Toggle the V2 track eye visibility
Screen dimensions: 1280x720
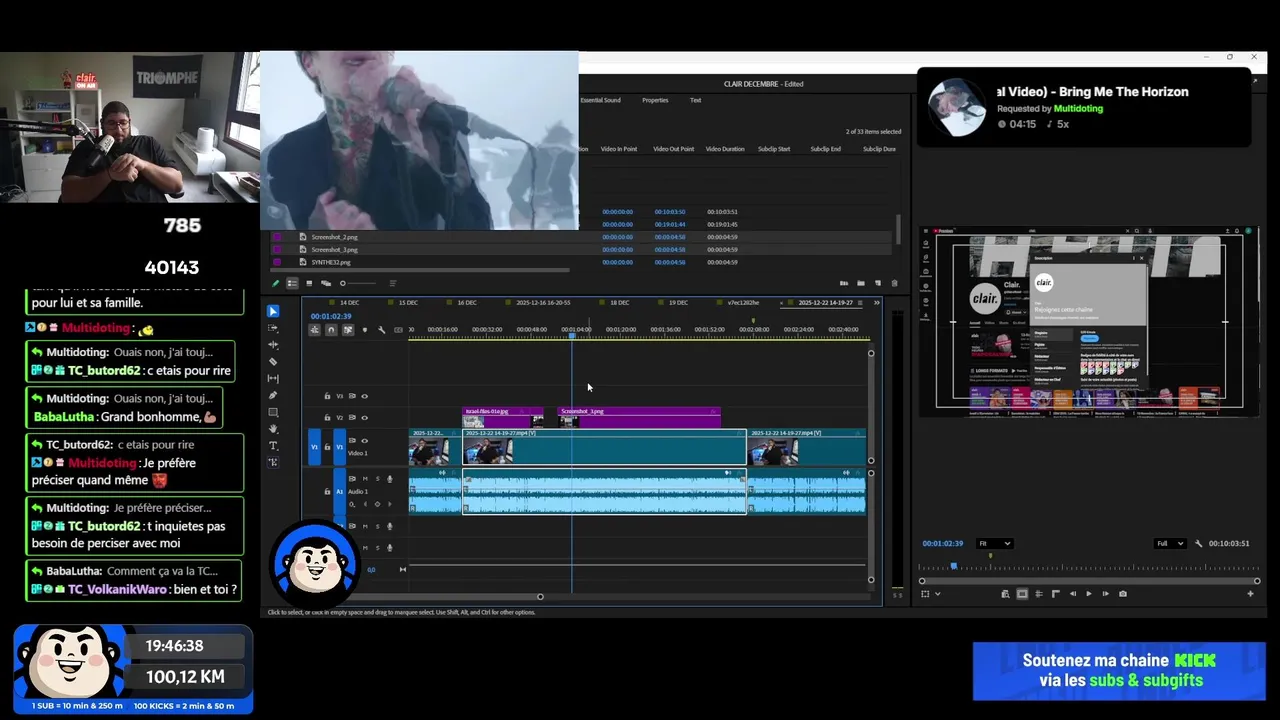click(x=364, y=418)
